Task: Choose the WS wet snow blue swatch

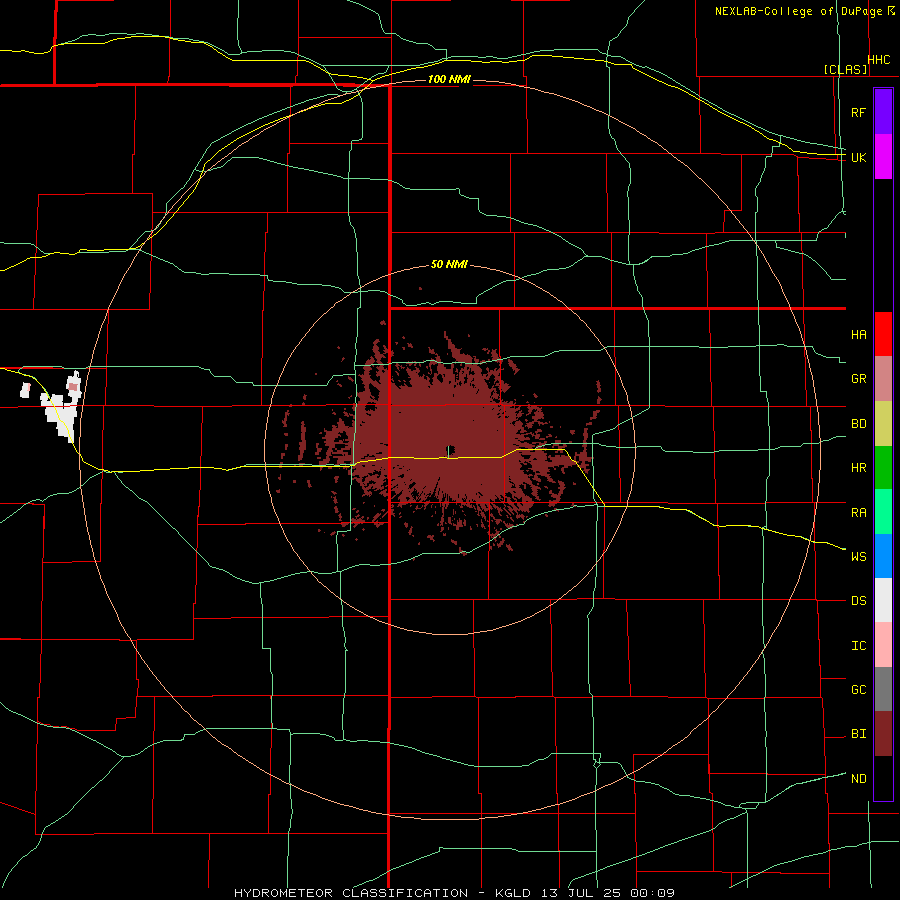Action: (883, 556)
